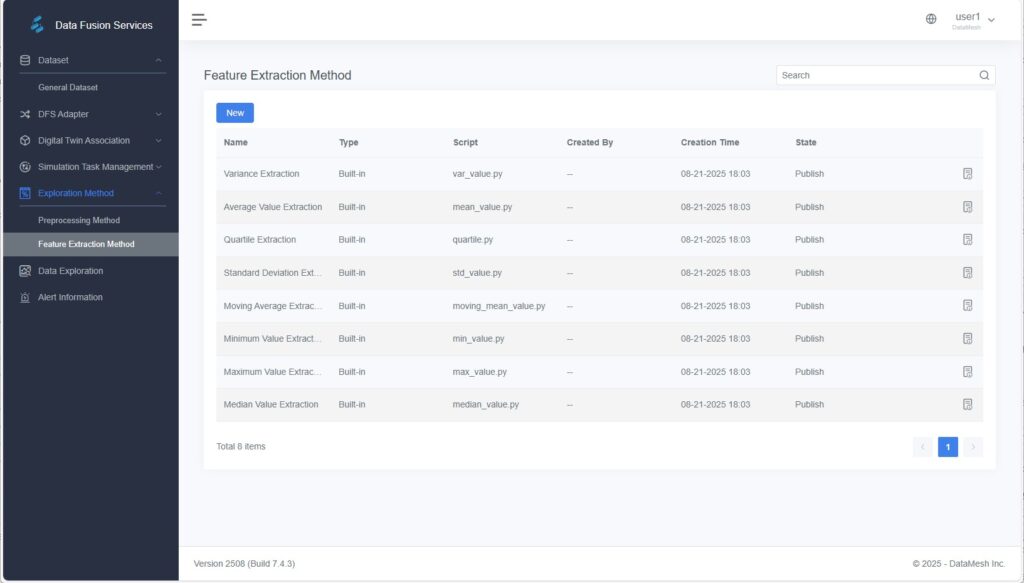Image resolution: width=1024 pixels, height=583 pixels.
Task: Open the language globe icon
Action: tap(931, 19)
